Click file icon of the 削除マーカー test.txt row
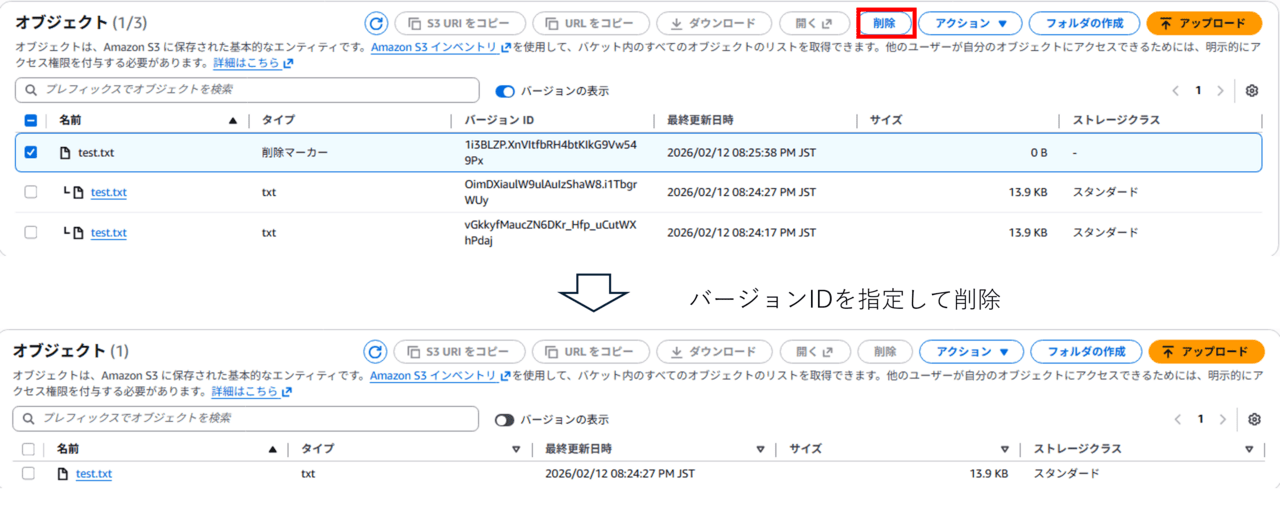The image size is (1280, 532). pos(65,153)
